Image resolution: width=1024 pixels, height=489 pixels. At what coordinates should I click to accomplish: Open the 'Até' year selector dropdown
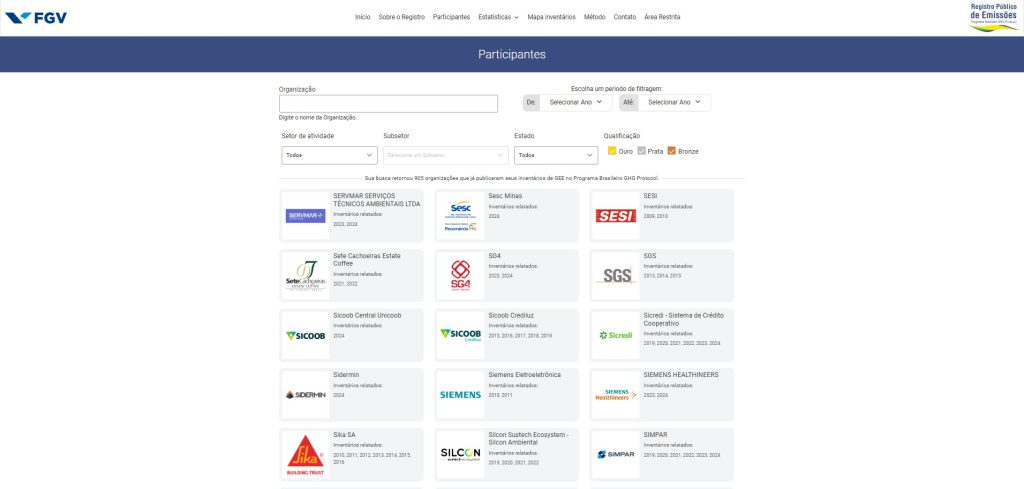tap(674, 102)
